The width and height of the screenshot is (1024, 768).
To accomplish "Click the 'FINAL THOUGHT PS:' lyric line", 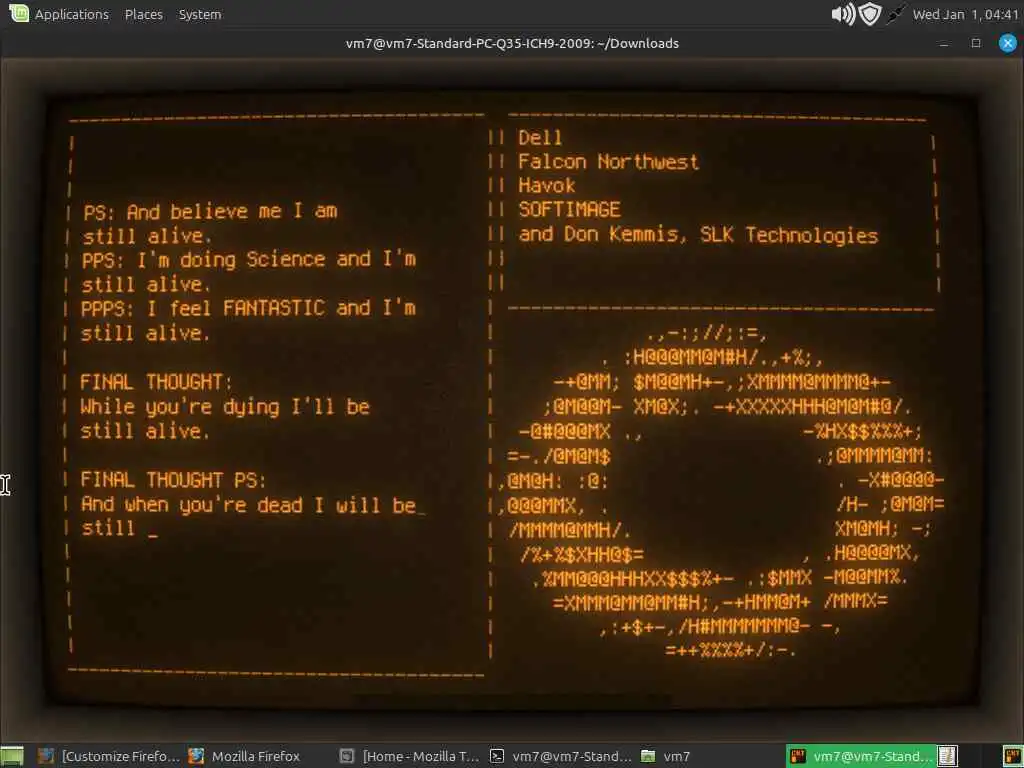I will click(172, 480).
